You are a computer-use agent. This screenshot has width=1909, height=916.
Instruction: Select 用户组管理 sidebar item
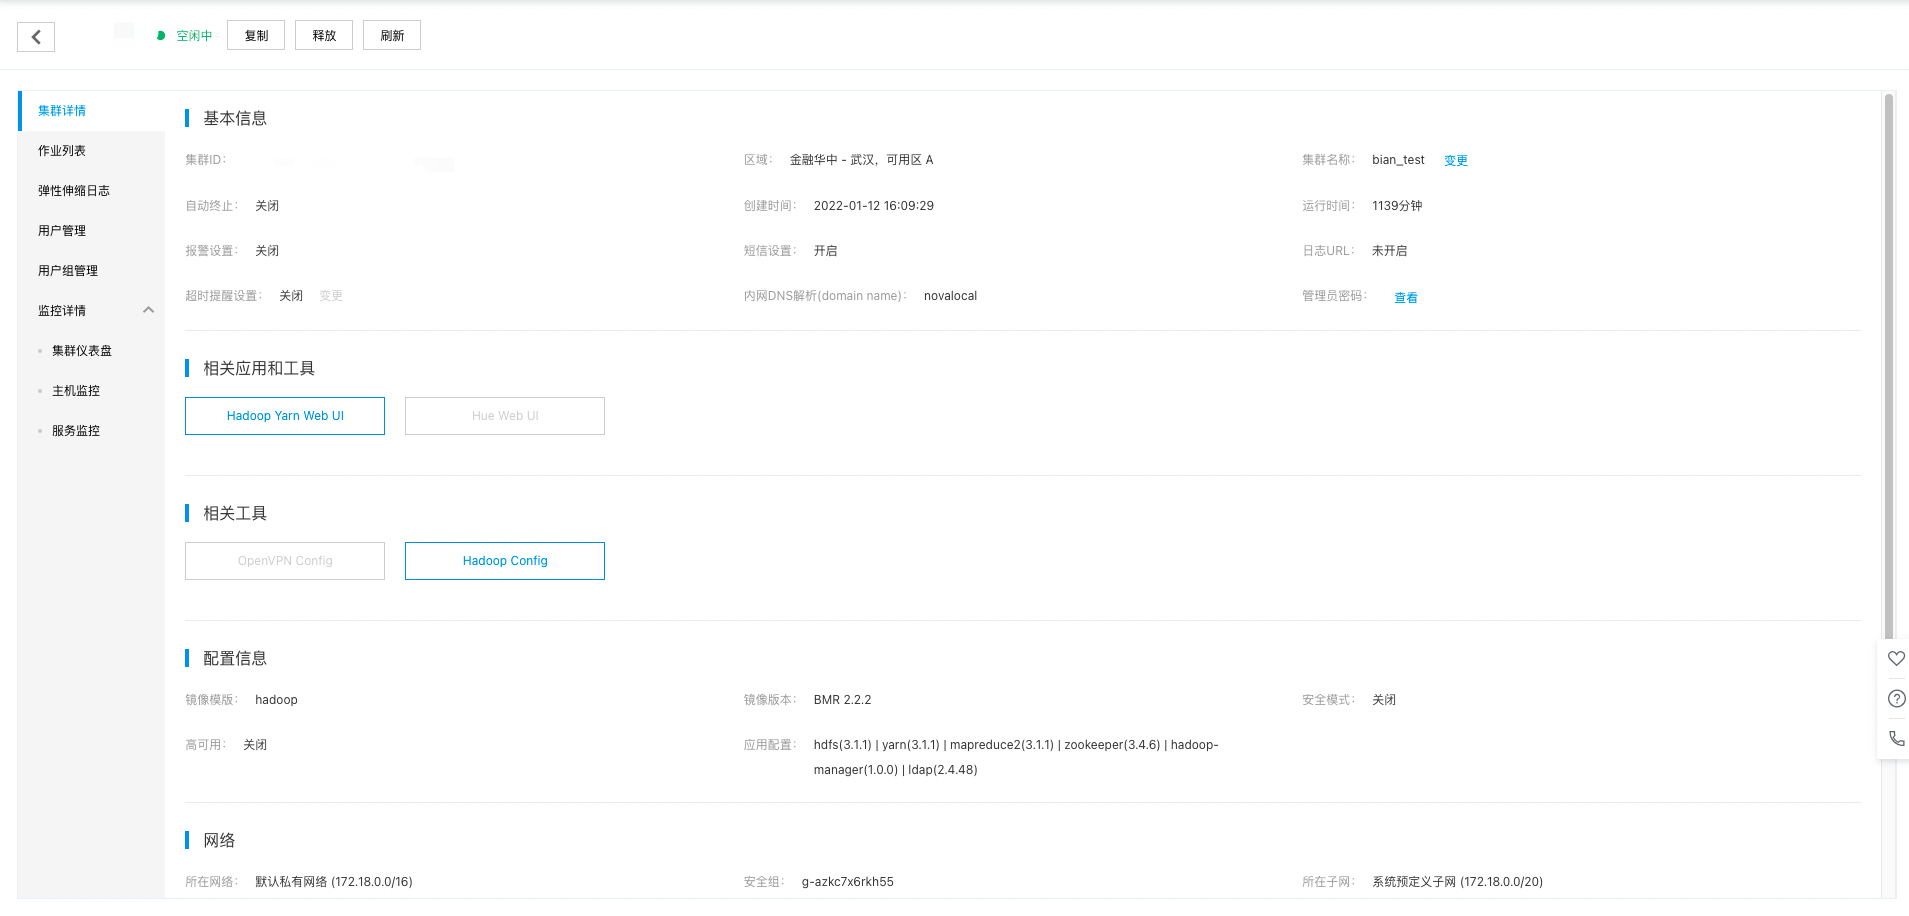(68, 271)
